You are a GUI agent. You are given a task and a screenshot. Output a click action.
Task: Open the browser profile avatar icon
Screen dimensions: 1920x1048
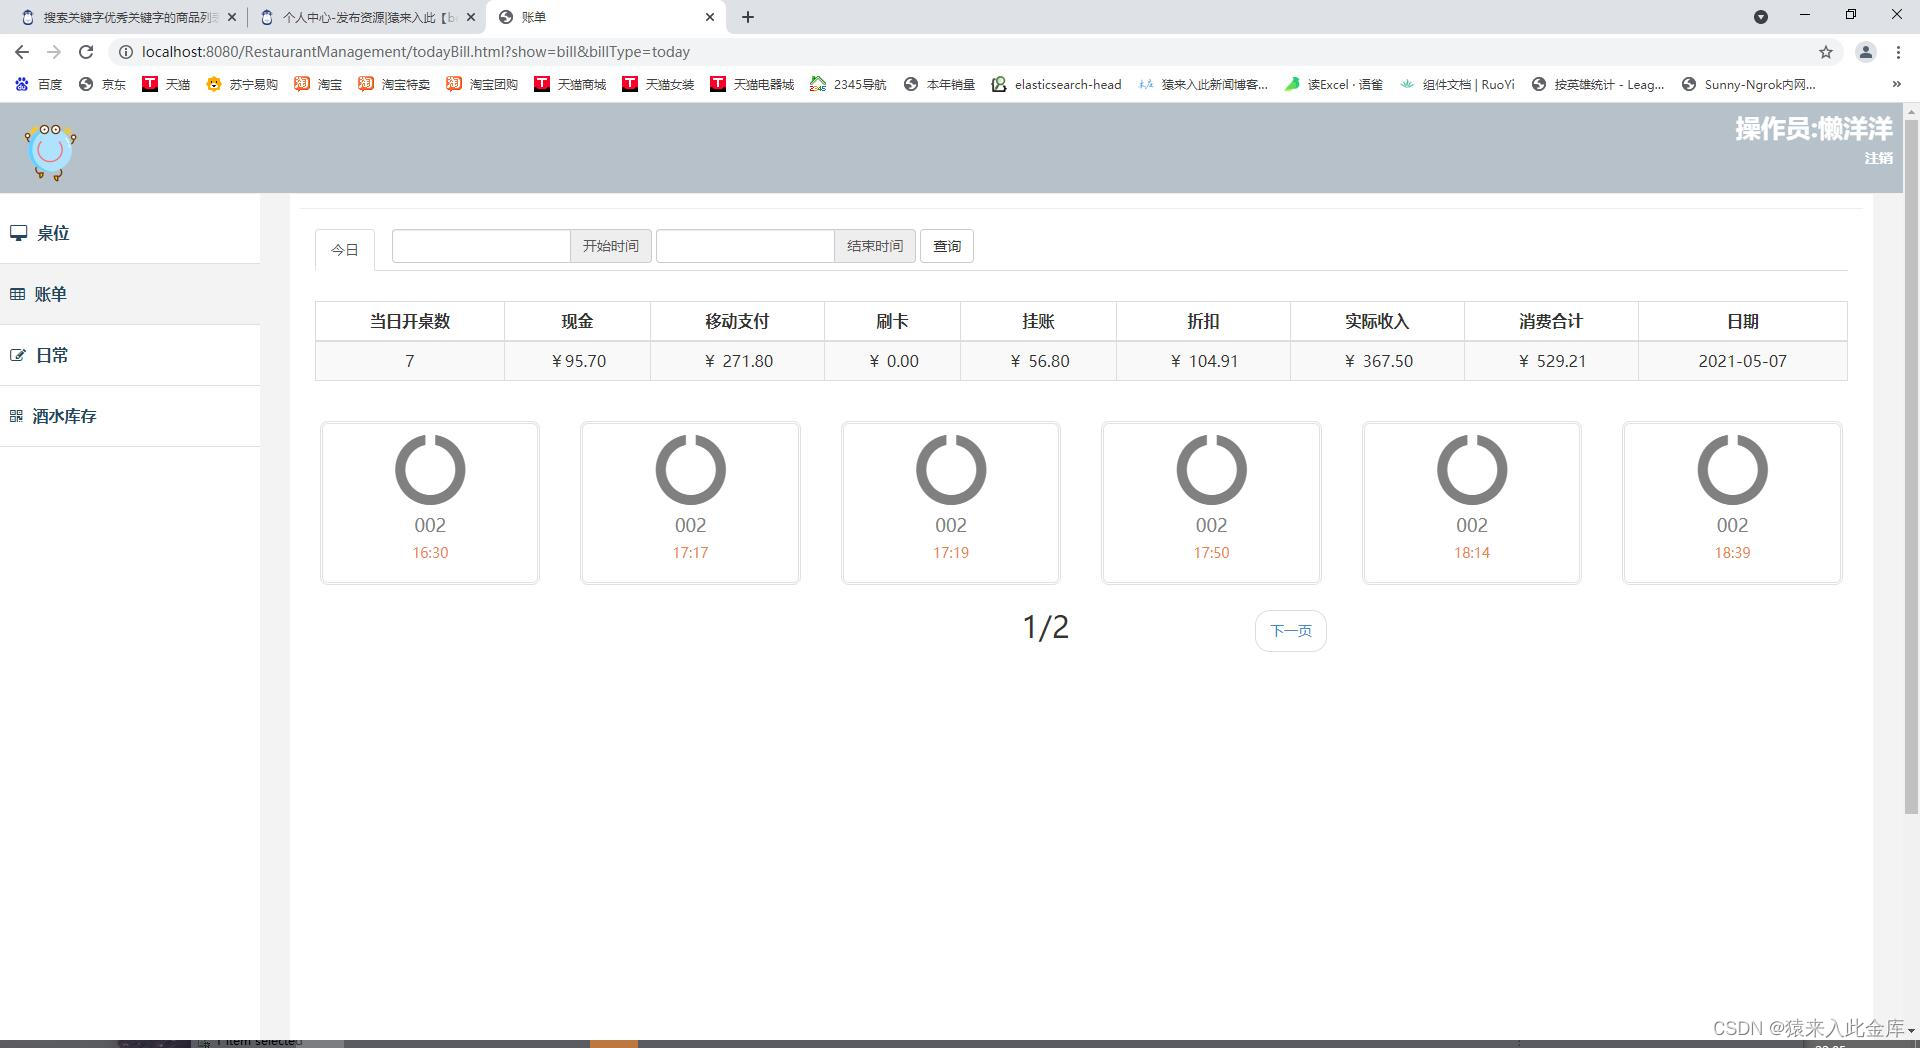pos(1865,52)
